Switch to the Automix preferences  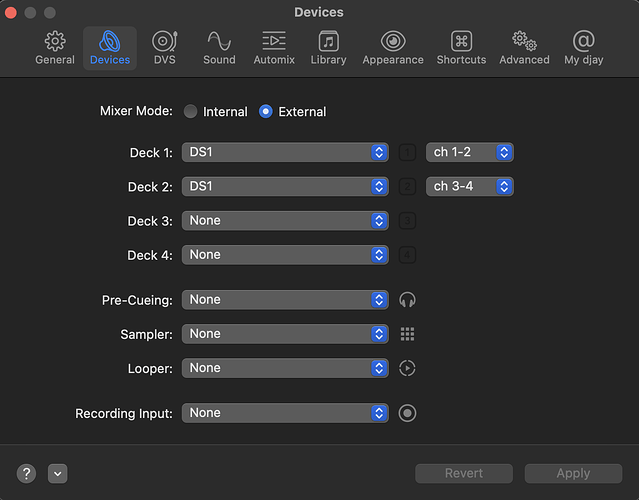point(273,47)
